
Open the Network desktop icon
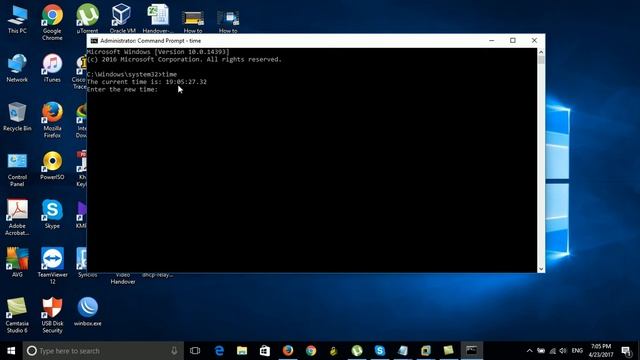point(17,68)
